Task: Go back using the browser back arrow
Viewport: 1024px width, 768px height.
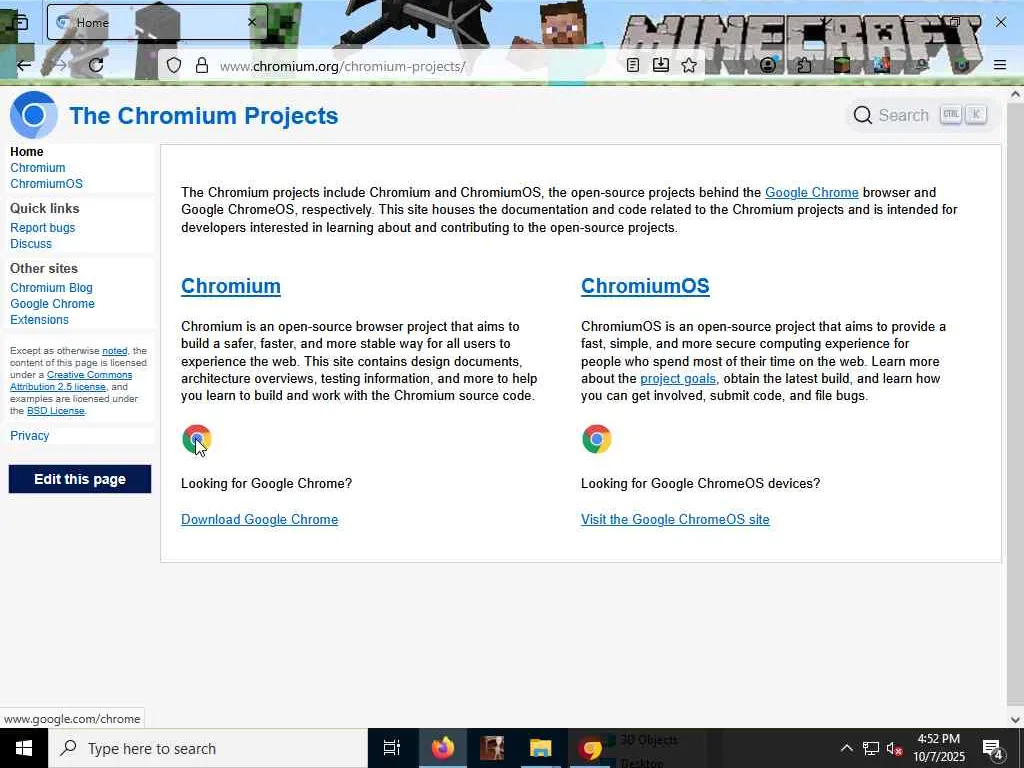Action: point(24,65)
